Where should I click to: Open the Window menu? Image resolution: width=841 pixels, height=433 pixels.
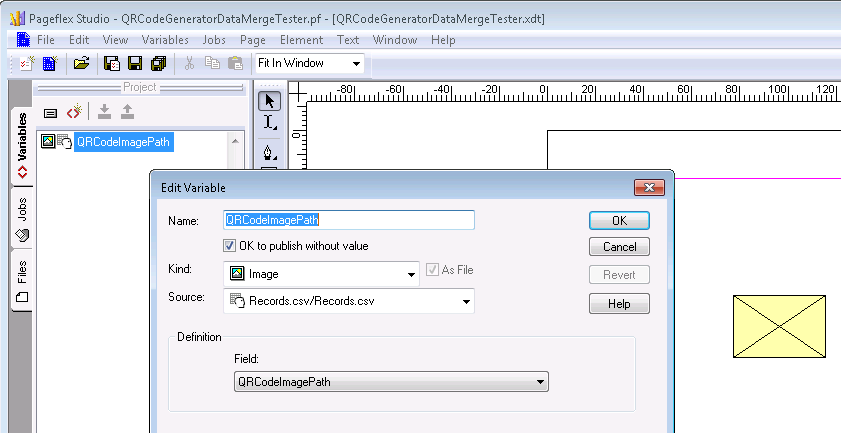(395, 40)
